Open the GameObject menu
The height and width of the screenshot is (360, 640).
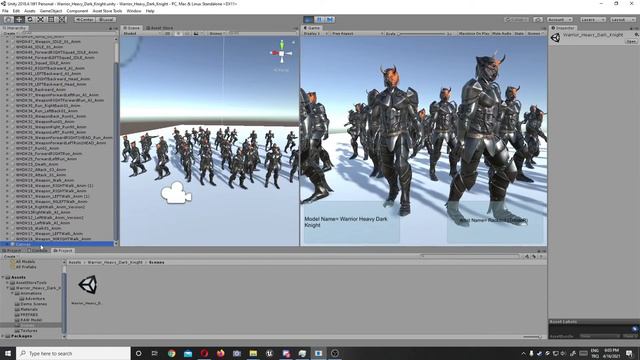point(51,11)
